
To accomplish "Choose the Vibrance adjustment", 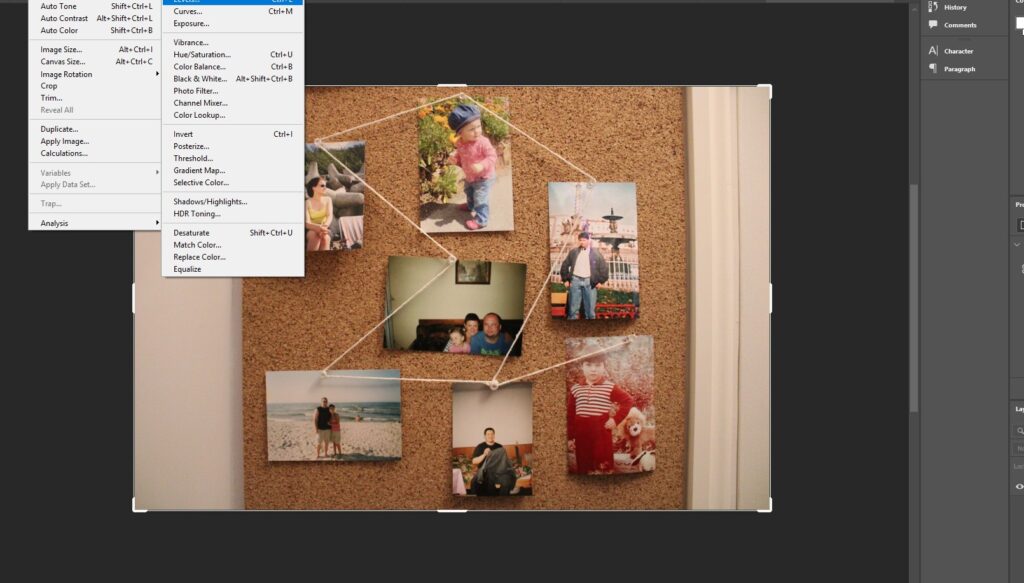I will coord(232,42).
